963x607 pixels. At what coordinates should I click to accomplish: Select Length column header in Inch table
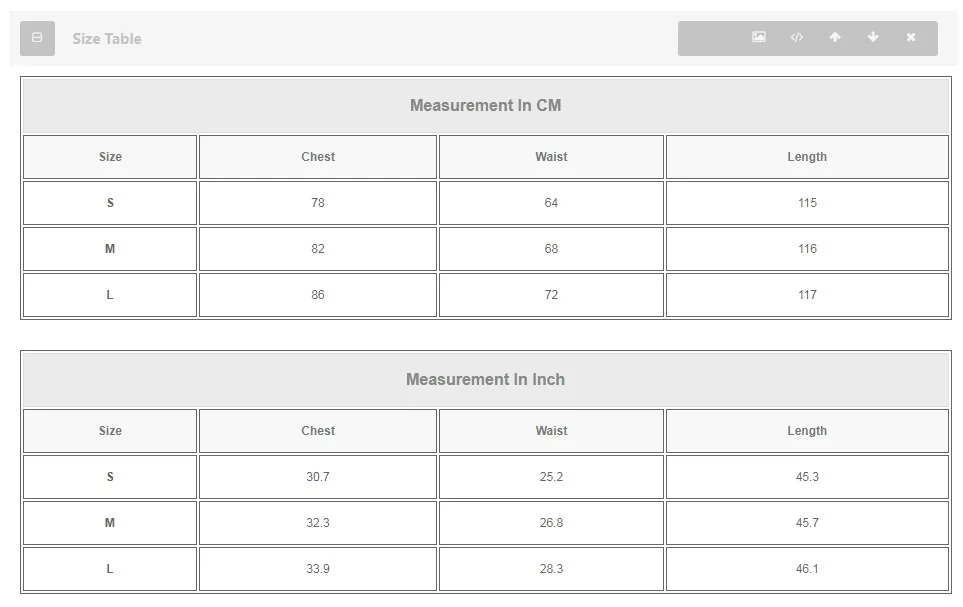(x=807, y=431)
